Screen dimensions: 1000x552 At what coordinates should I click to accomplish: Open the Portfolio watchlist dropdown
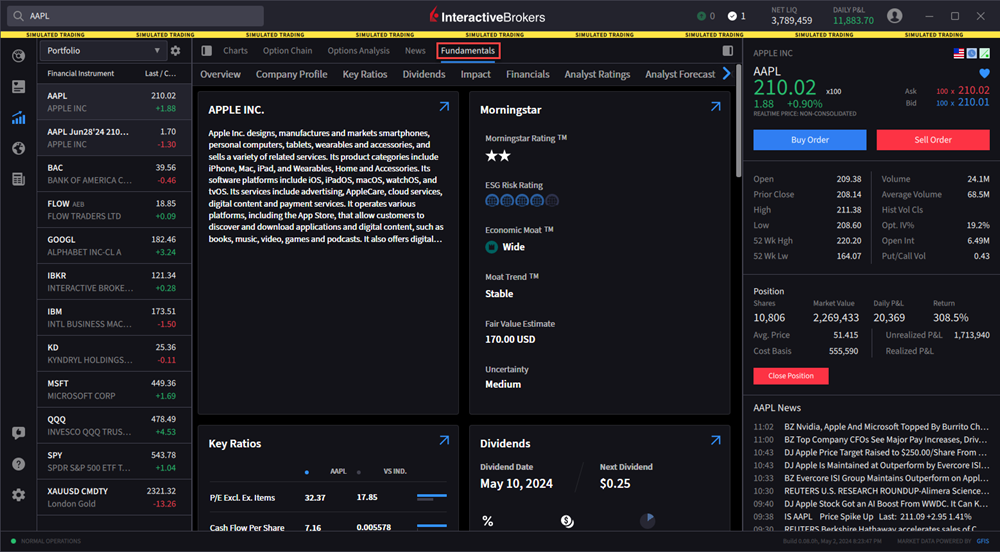click(103, 50)
